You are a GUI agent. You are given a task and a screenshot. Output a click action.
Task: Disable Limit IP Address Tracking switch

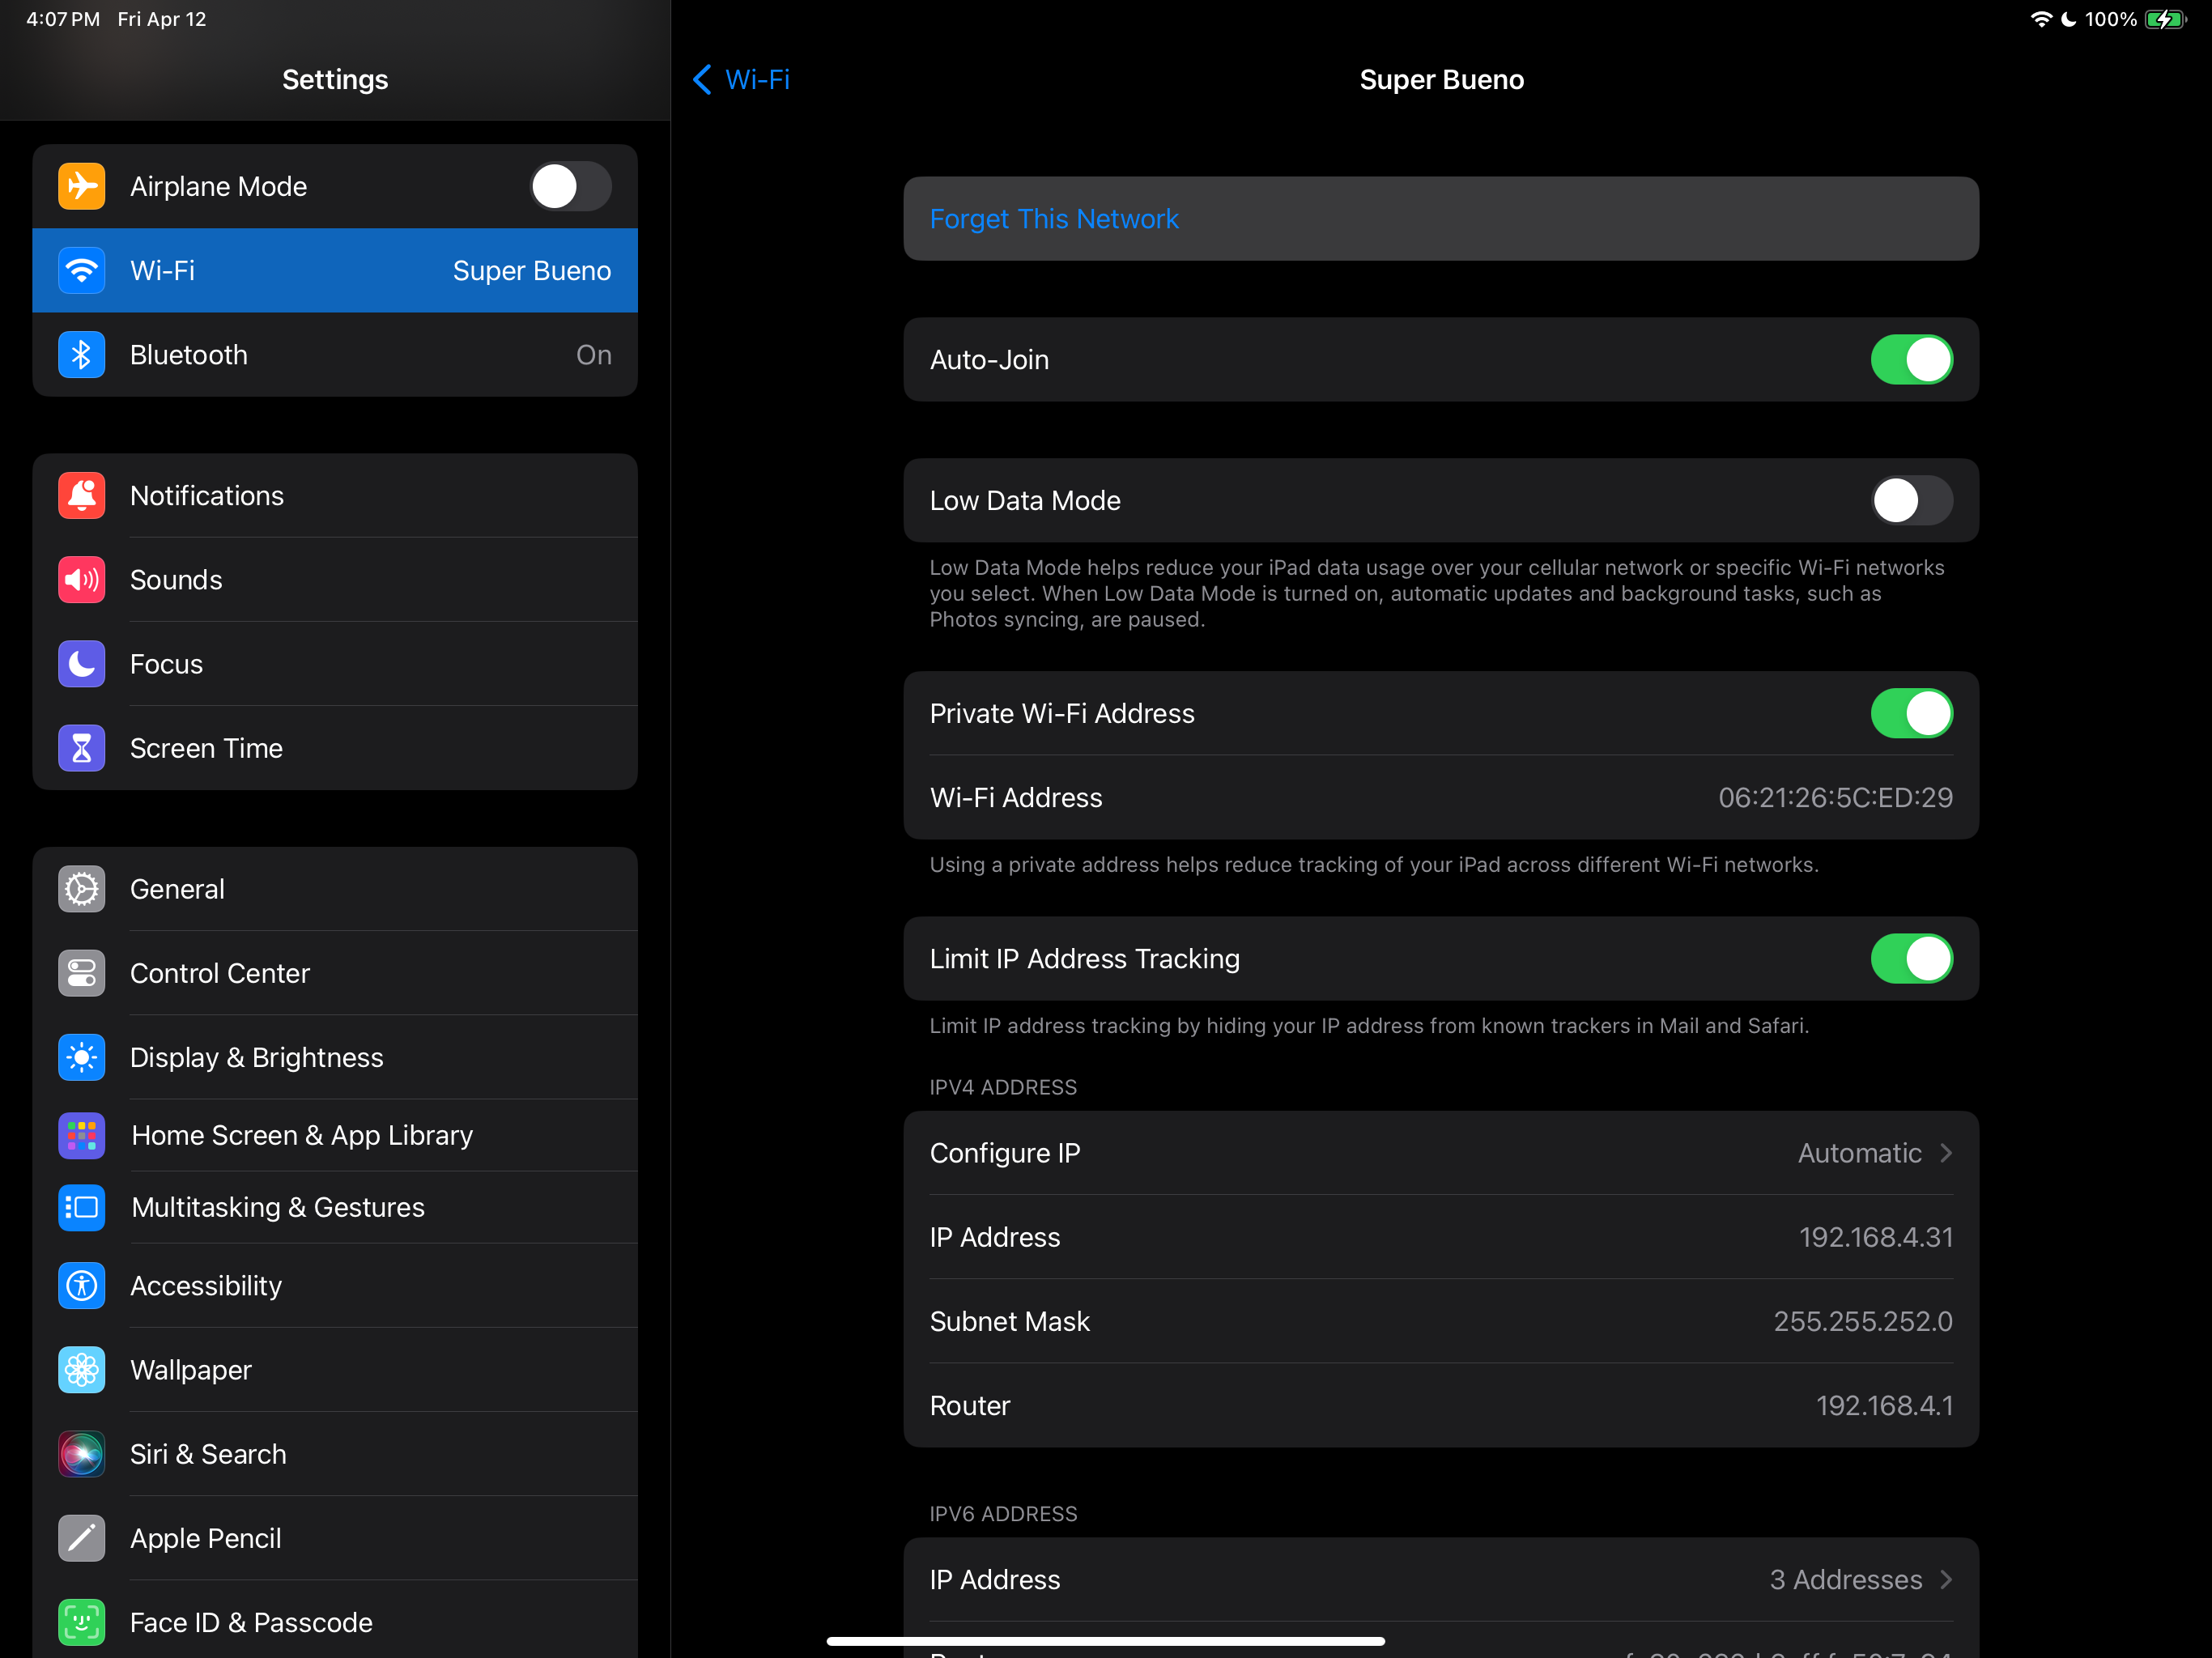1911,958
